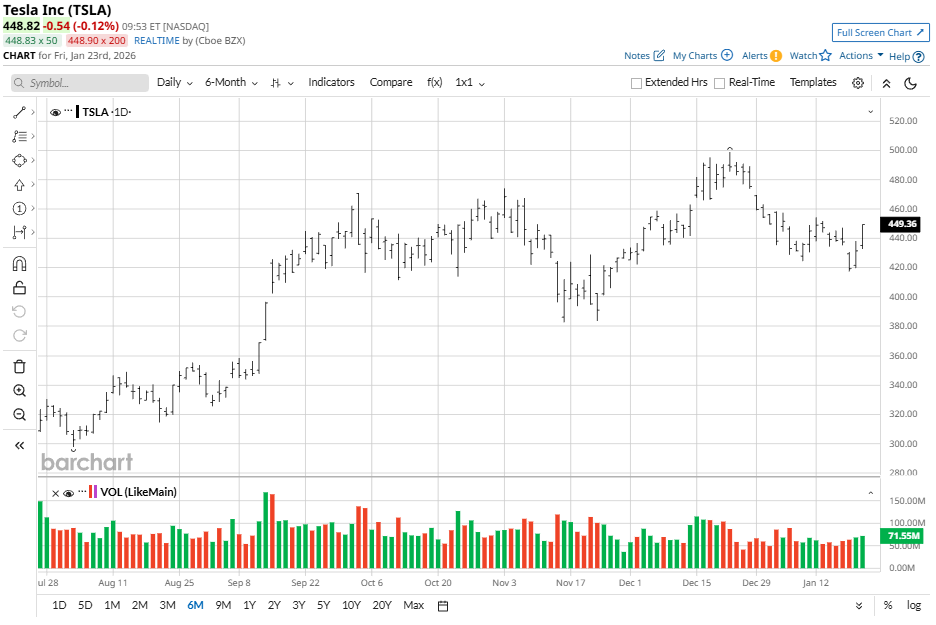
Task: Open chart settings gear
Action: (x=858, y=83)
